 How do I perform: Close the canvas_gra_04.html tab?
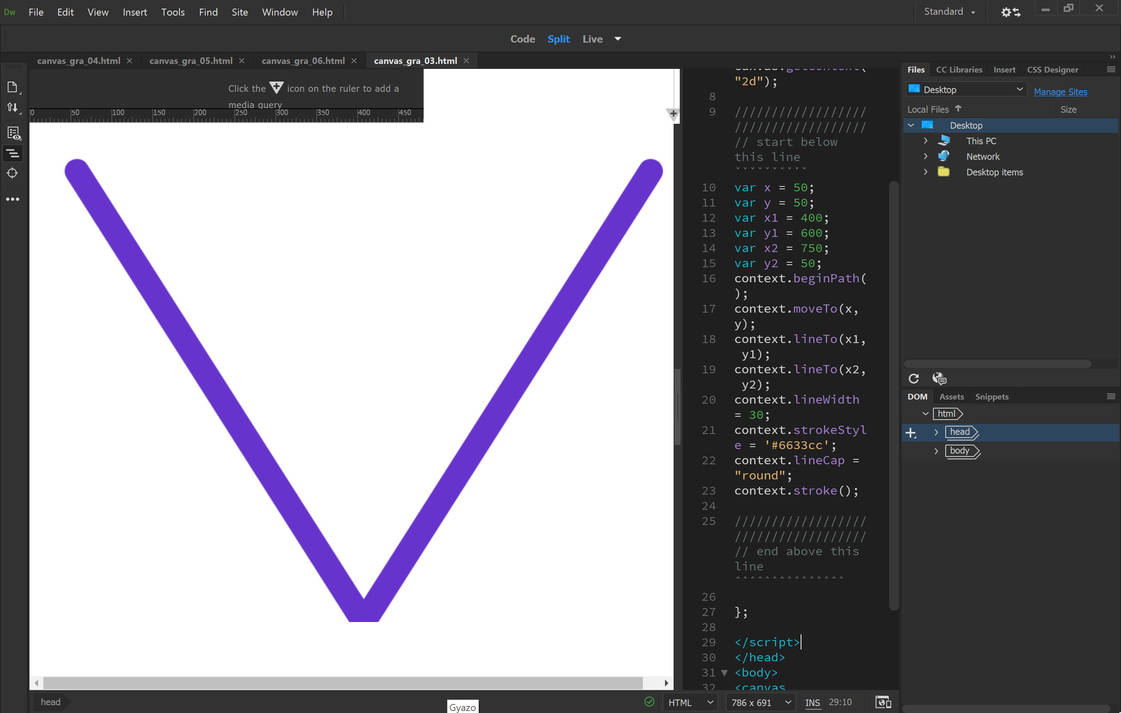pyautogui.click(x=129, y=61)
